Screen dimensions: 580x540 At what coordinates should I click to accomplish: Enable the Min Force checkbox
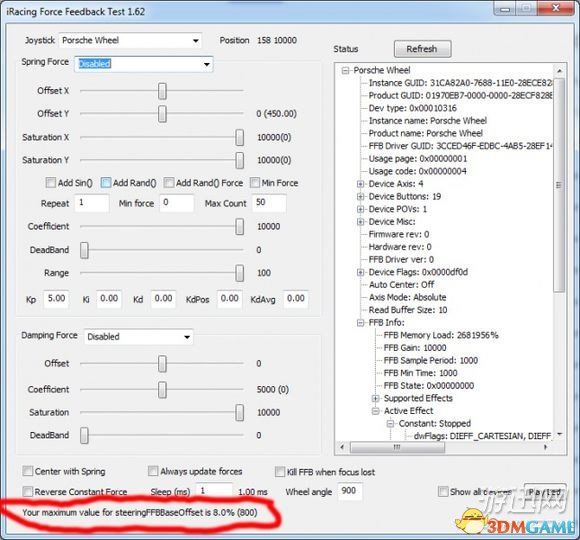(255, 183)
